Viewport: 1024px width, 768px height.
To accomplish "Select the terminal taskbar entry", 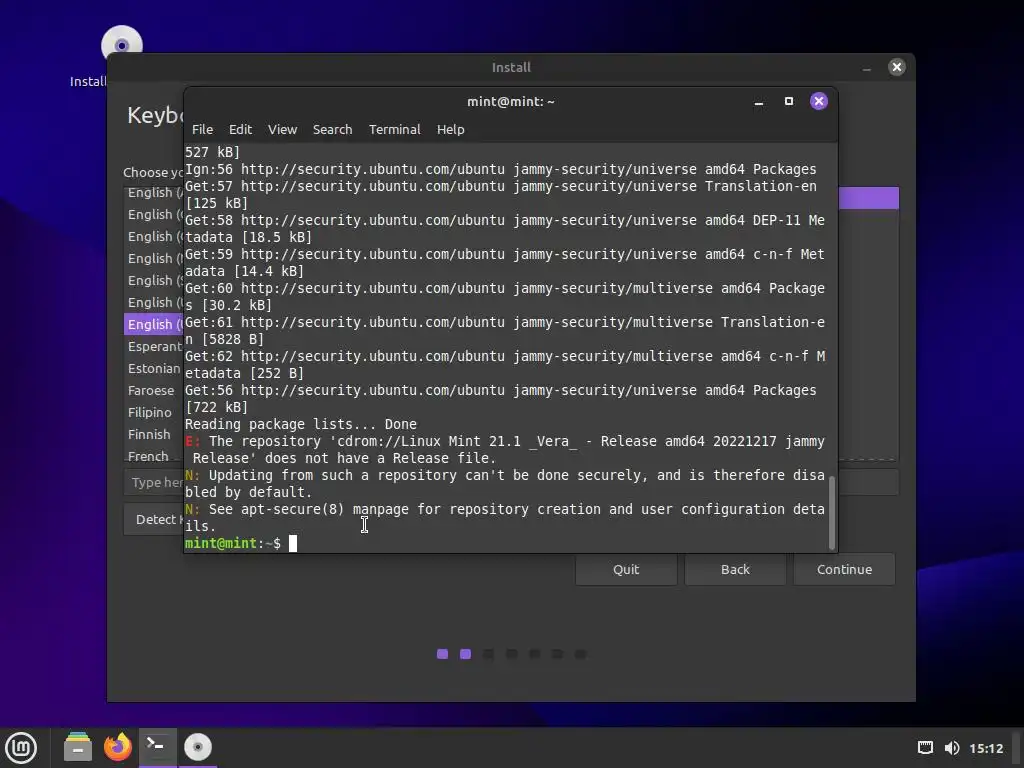I will pyautogui.click(x=157, y=747).
